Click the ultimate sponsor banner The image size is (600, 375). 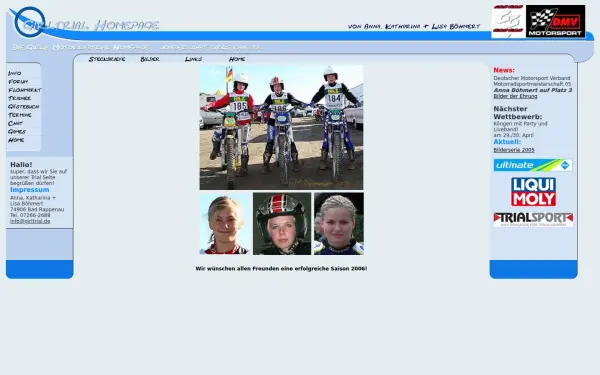coord(533,165)
